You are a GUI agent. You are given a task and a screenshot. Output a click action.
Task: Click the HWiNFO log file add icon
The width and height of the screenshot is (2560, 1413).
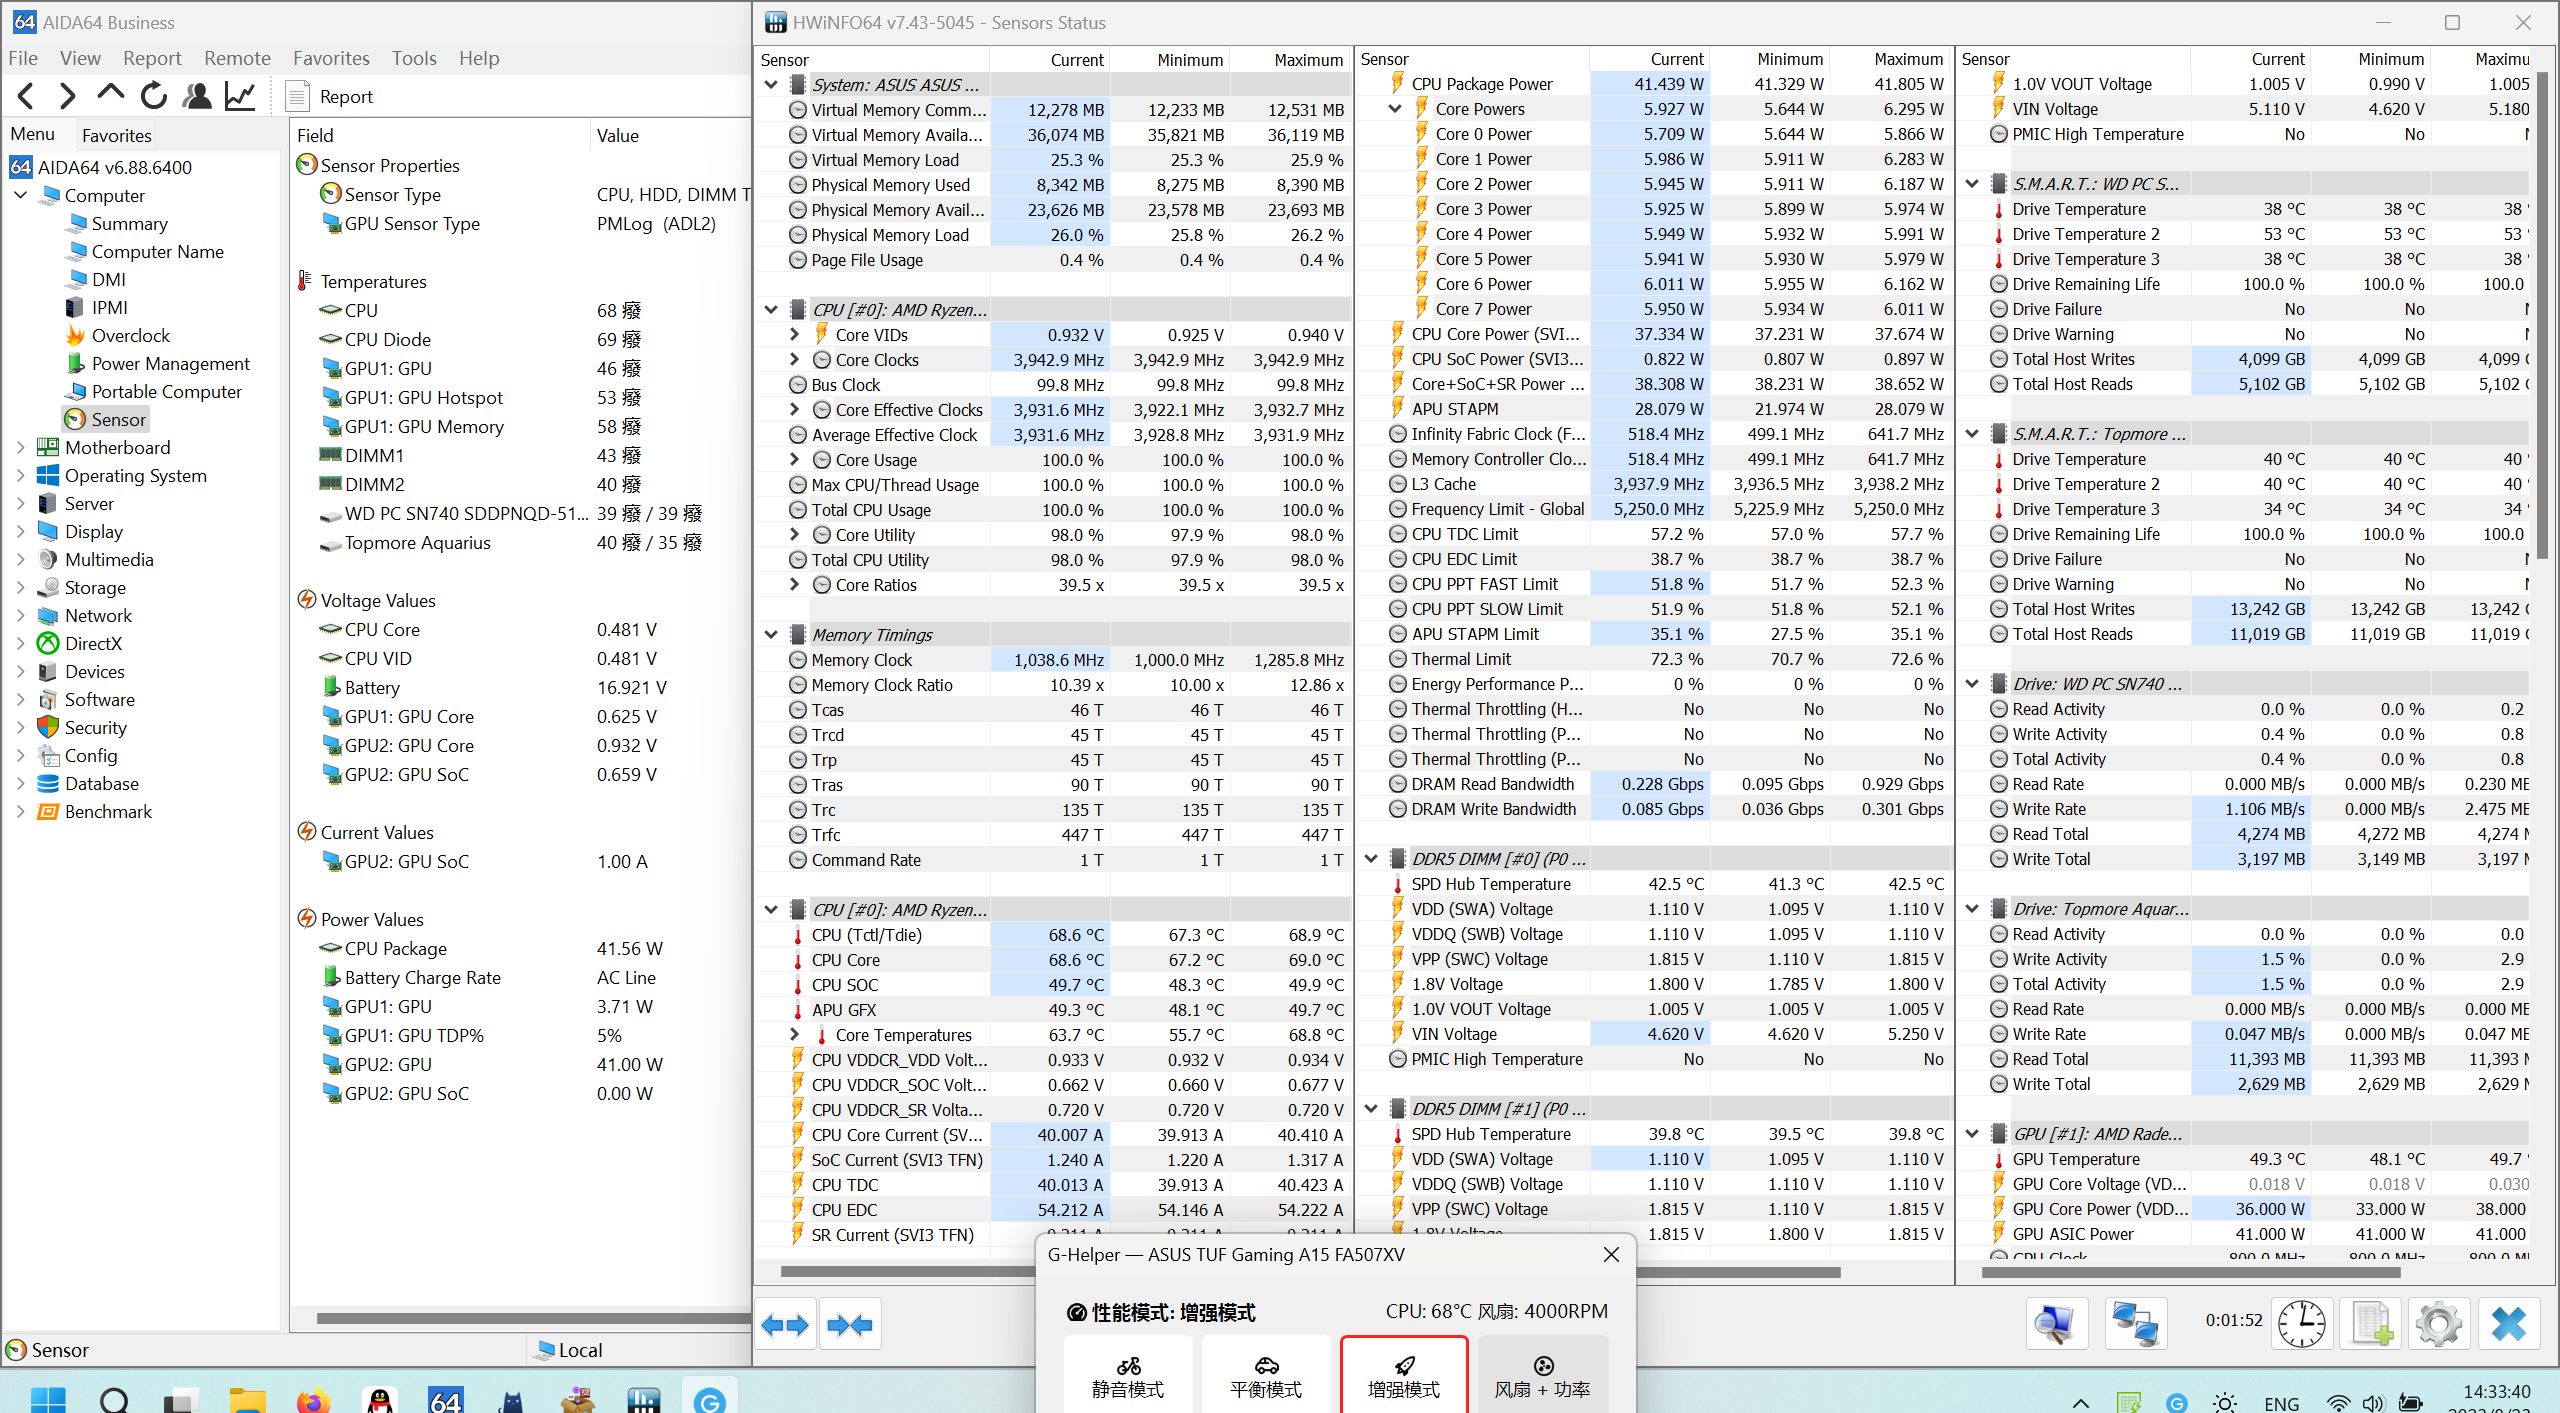(2371, 1324)
